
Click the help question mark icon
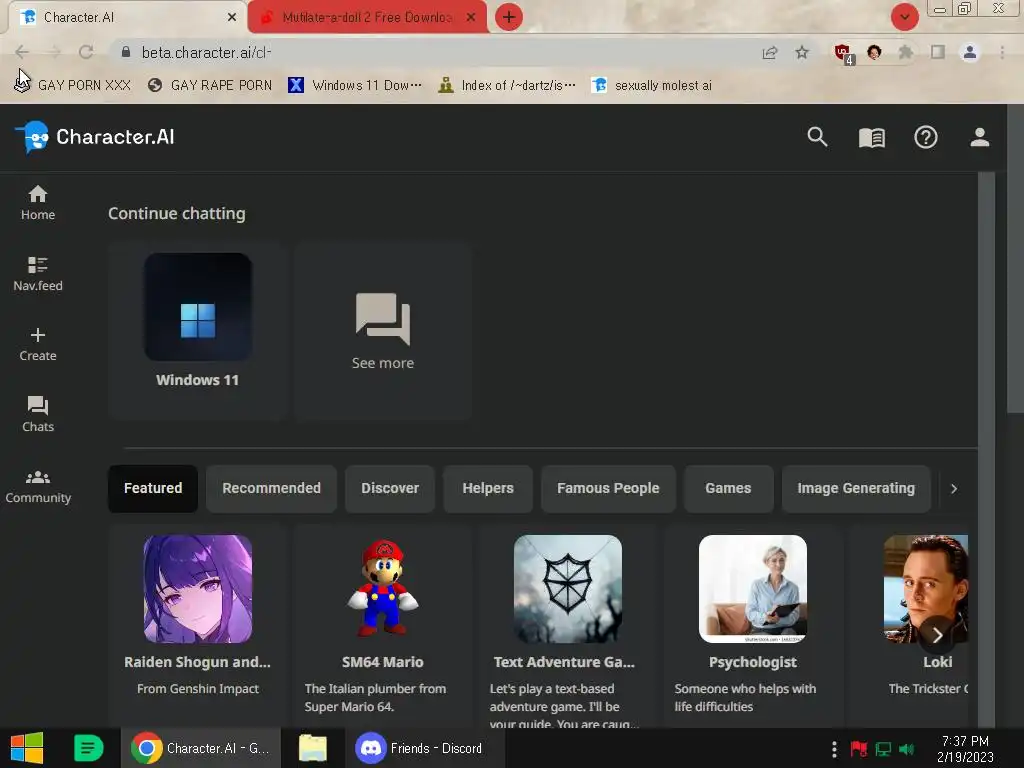pos(925,137)
